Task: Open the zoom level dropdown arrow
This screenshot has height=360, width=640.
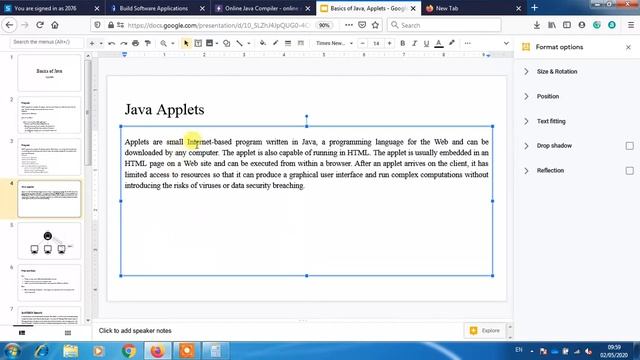Action: coord(173,43)
